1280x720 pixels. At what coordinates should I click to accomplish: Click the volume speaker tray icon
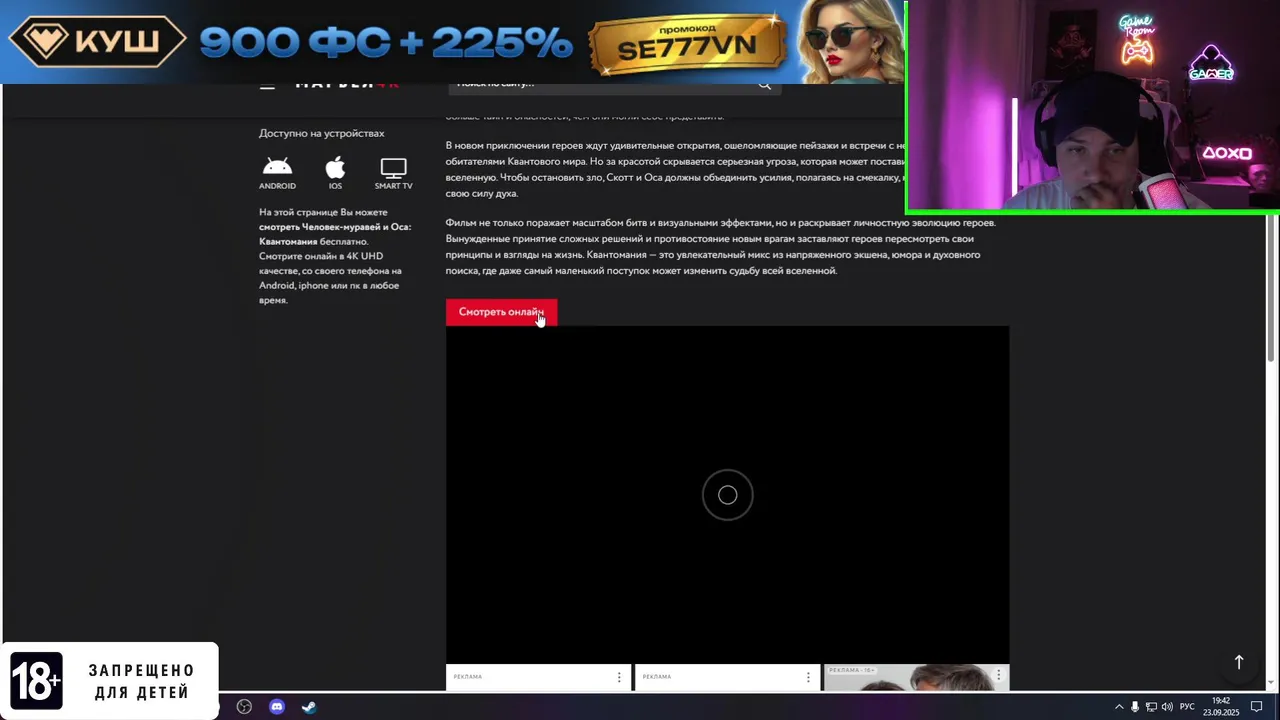pyautogui.click(x=1167, y=707)
